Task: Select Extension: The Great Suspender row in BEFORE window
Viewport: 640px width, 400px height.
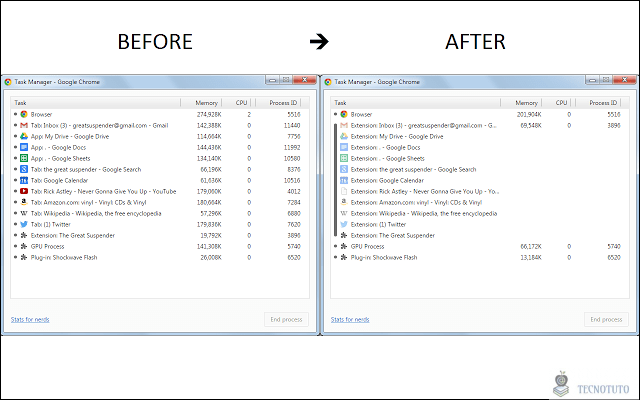Action: tap(160, 236)
